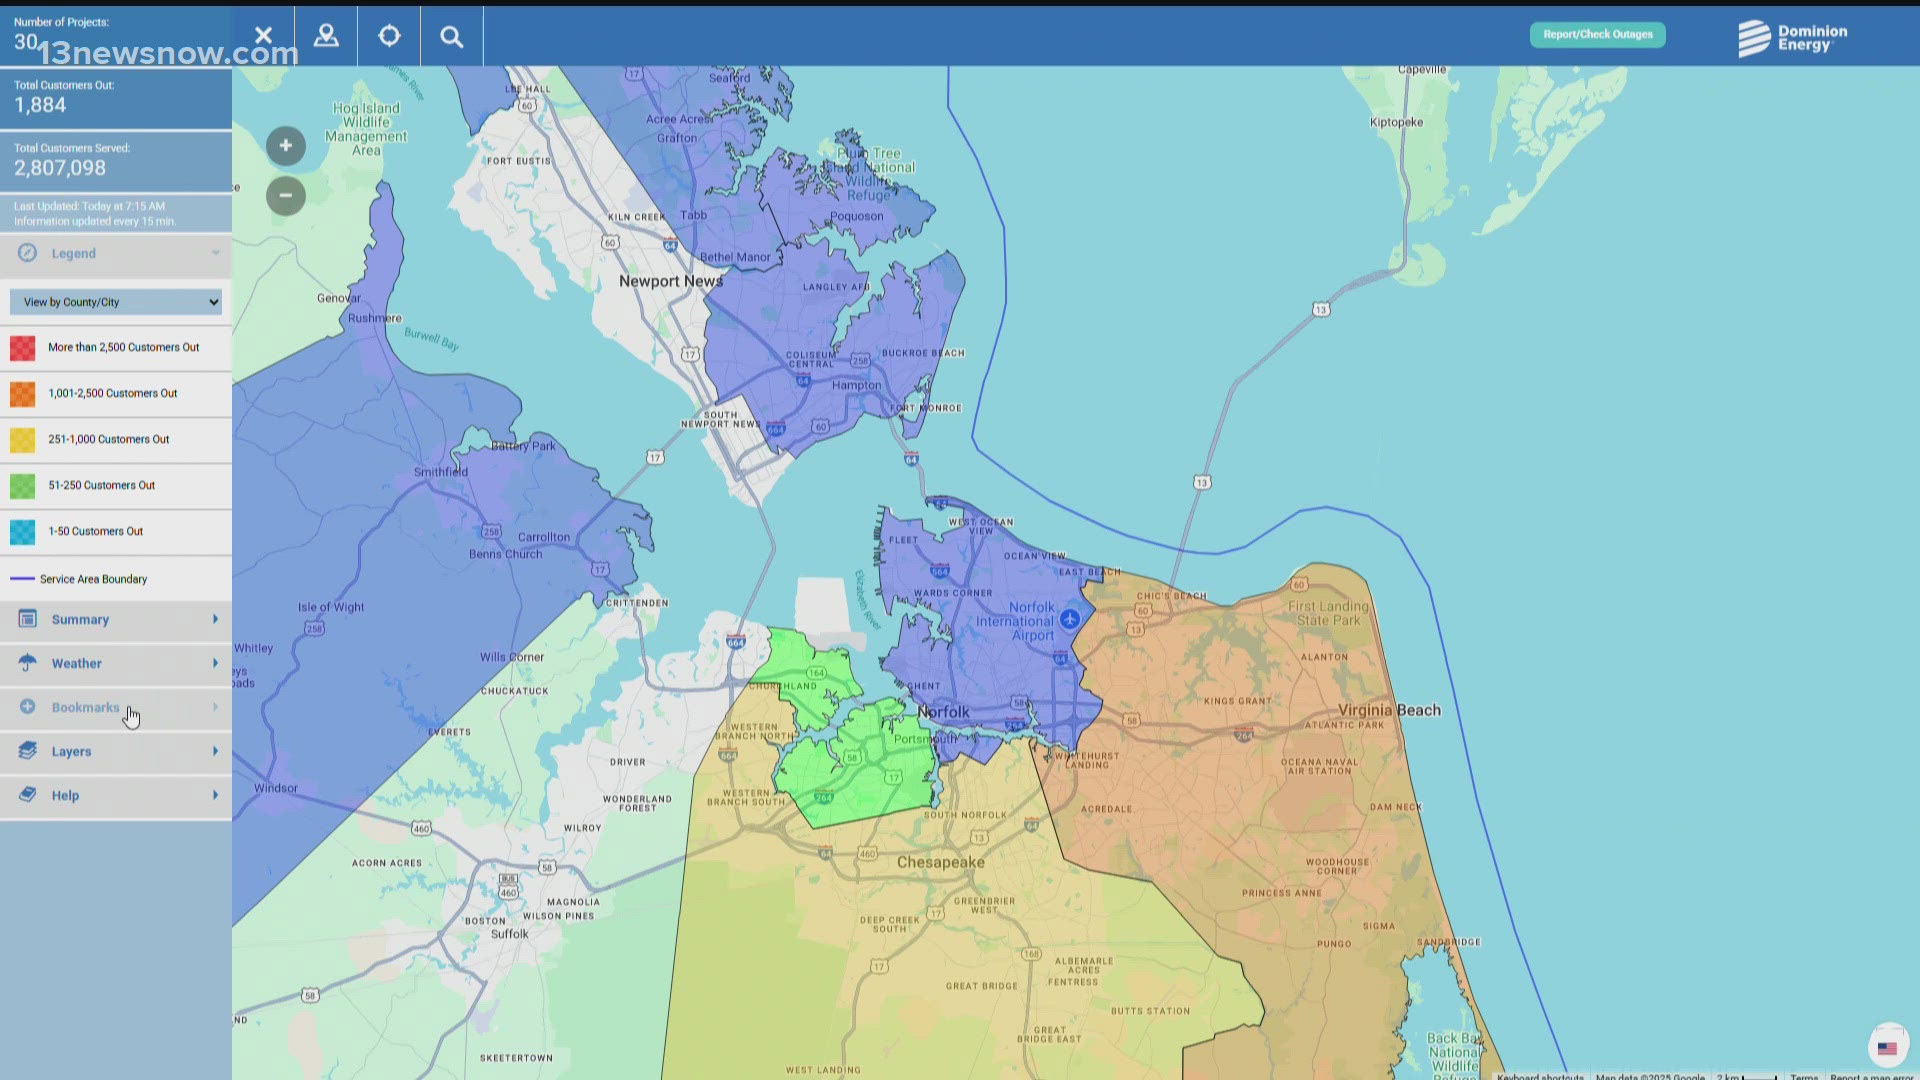Expand the Weather section
Image resolution: width=1920 pixels, height=1080 pixels.
coord(215,663)
